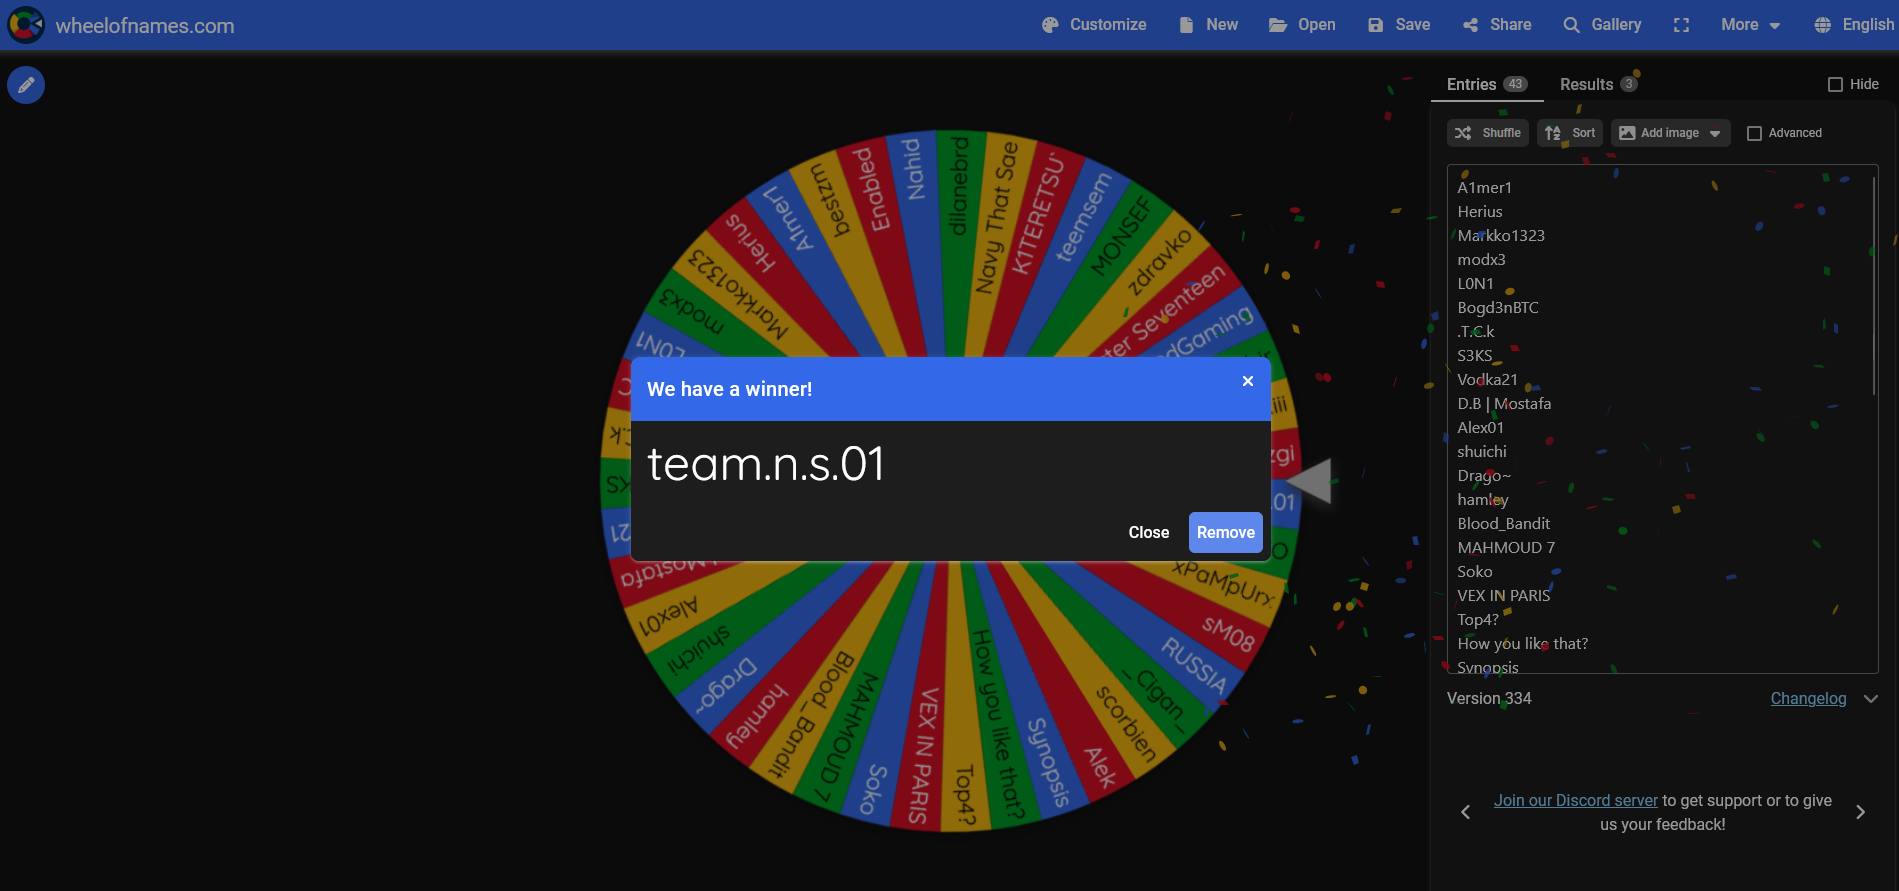Shuffle the entries list
The image size is (1899, 891).
[1488, 133]
